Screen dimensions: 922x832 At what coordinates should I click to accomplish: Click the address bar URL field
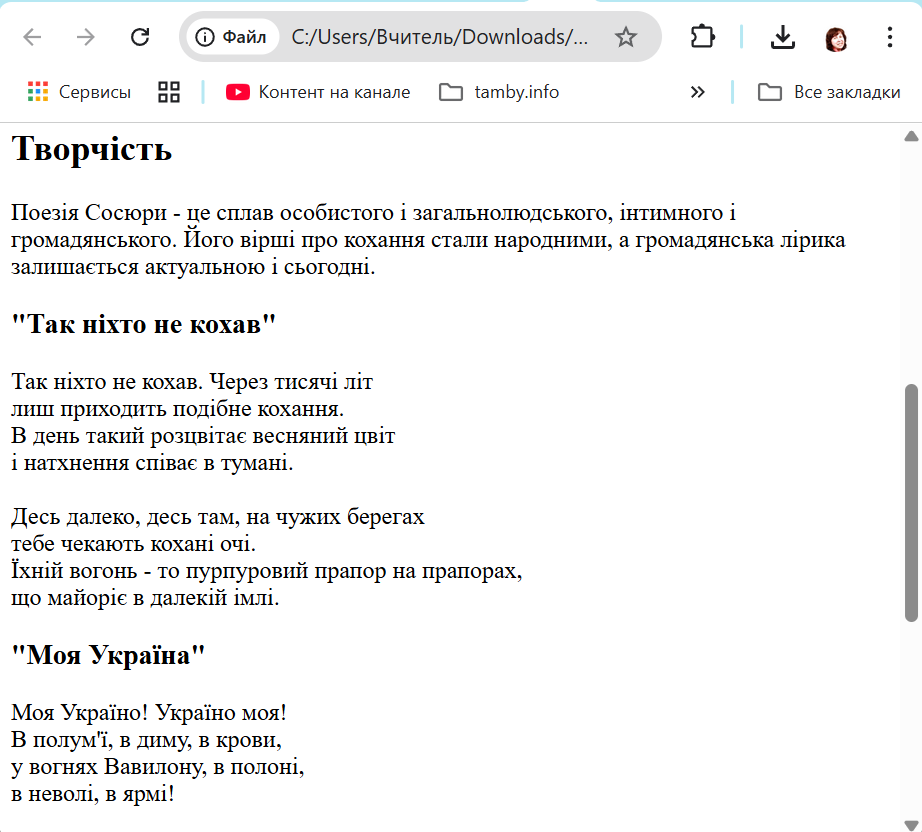(440, 37)
